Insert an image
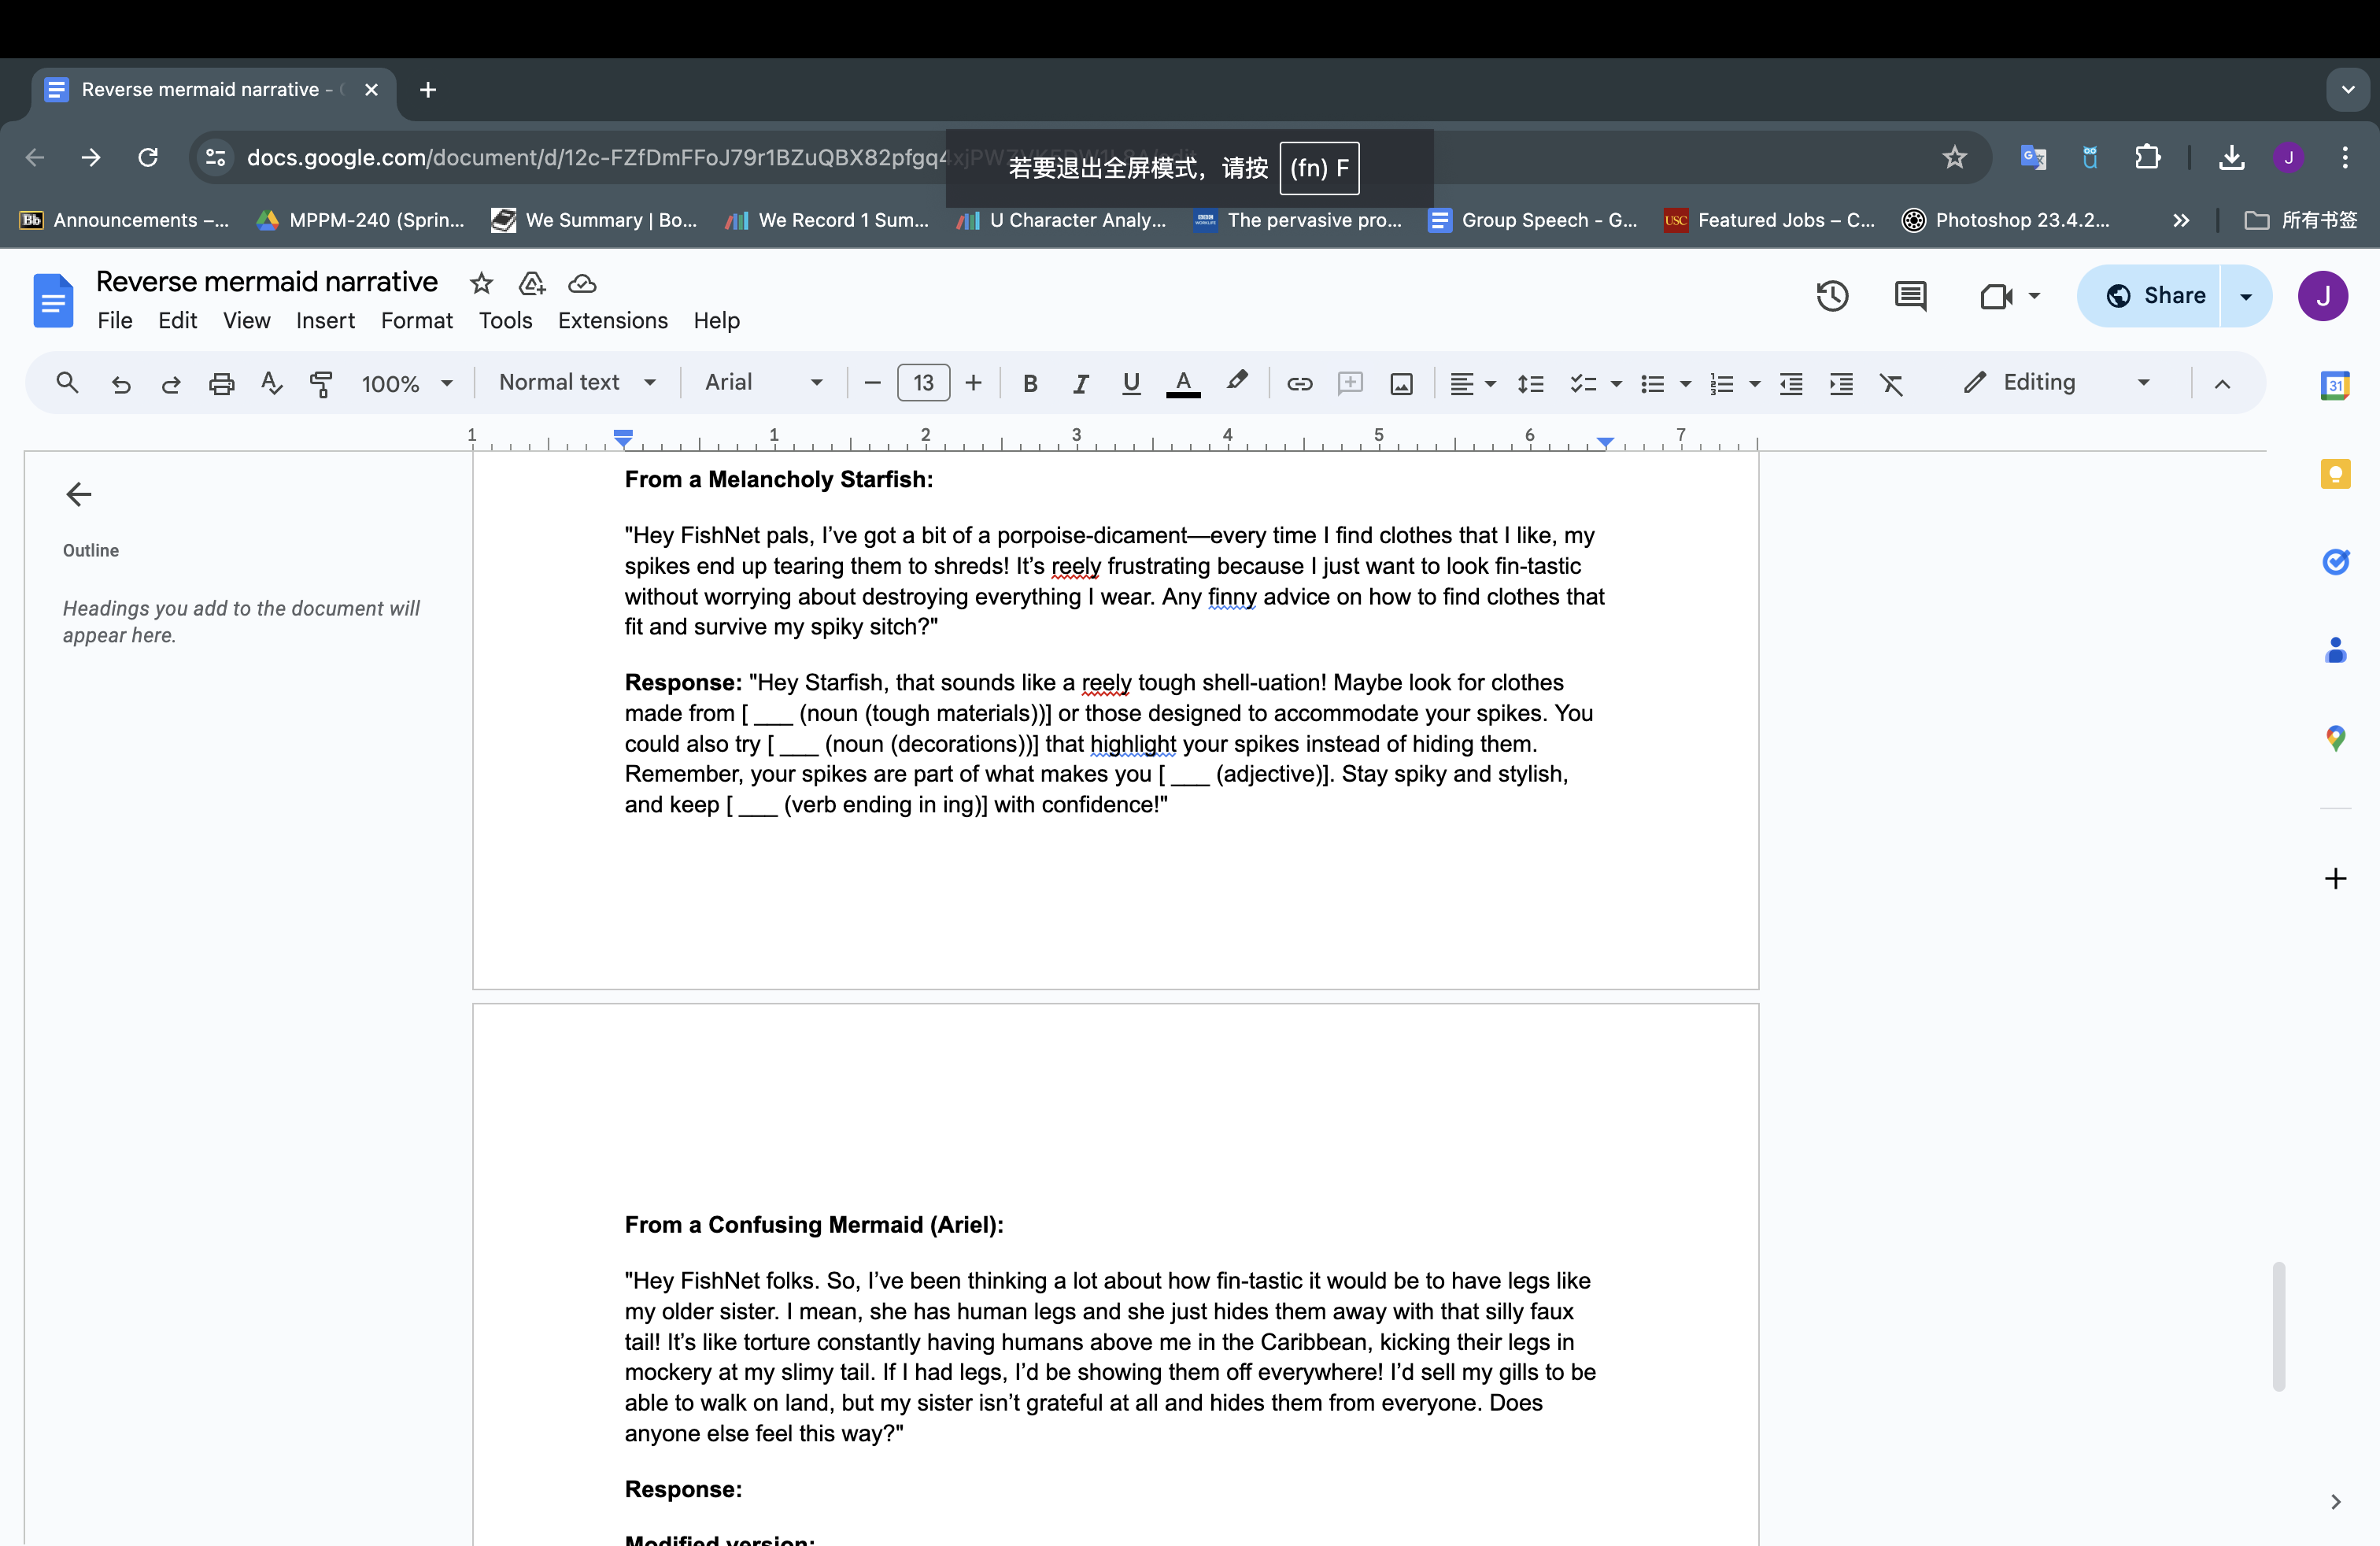This screenshot has height=1546, width=2380. (x=1401, y=383)
